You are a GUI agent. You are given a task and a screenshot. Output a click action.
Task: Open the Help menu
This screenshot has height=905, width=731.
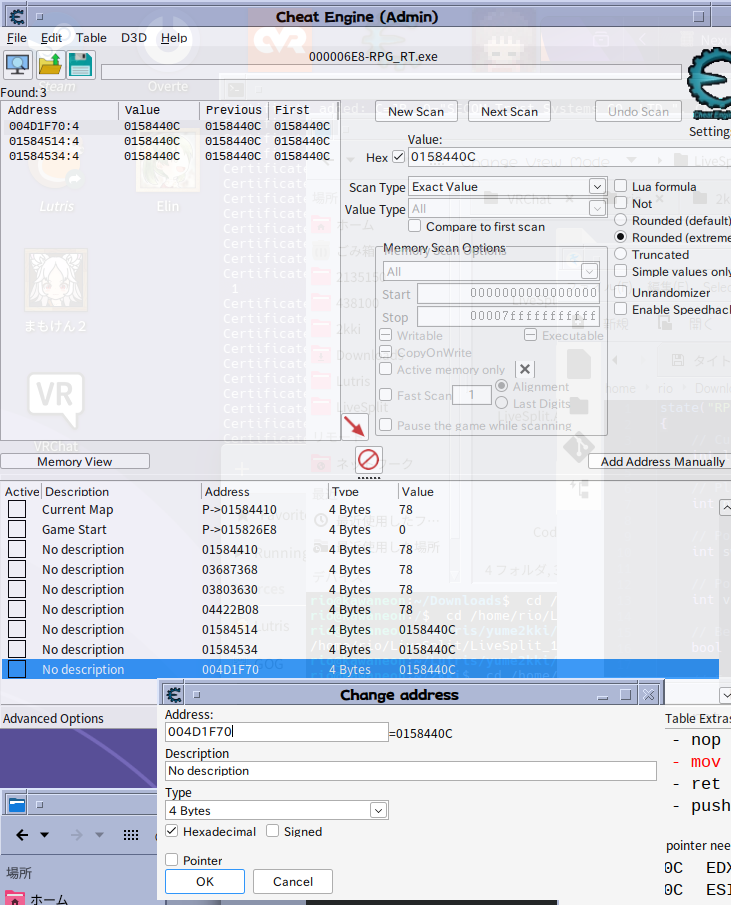pos(174,38)
